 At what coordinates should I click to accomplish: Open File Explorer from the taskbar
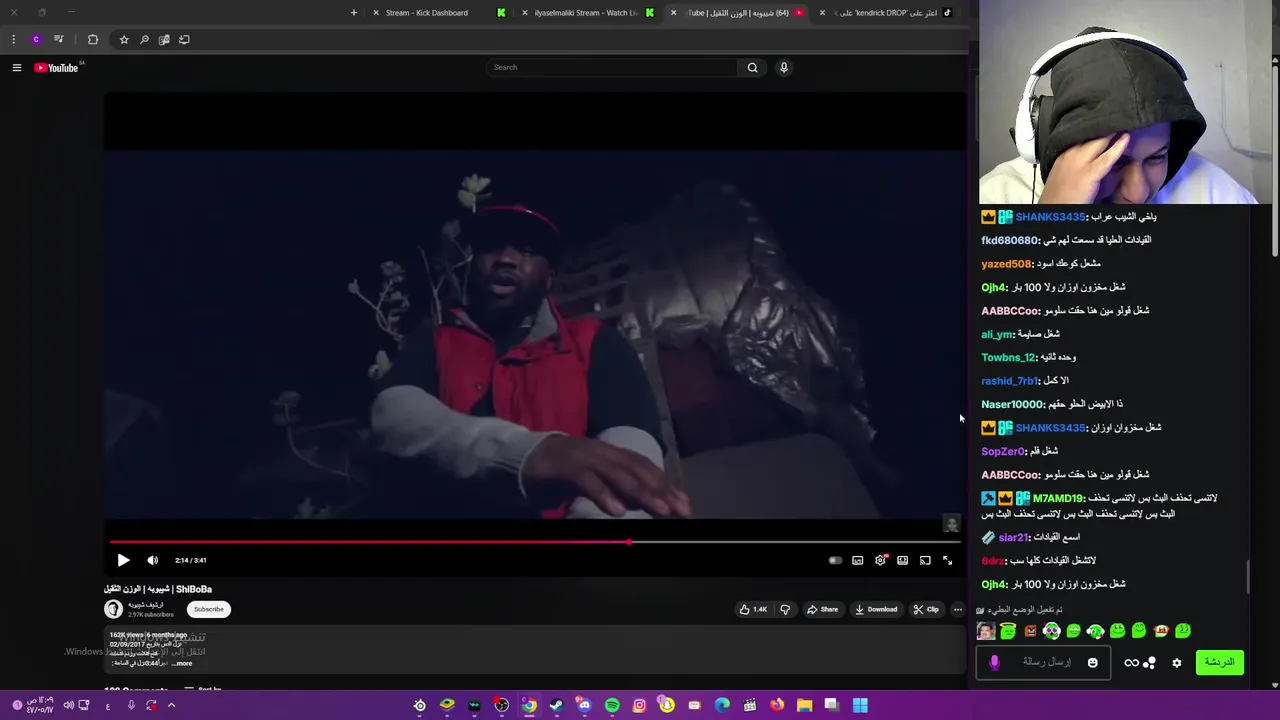804,705
